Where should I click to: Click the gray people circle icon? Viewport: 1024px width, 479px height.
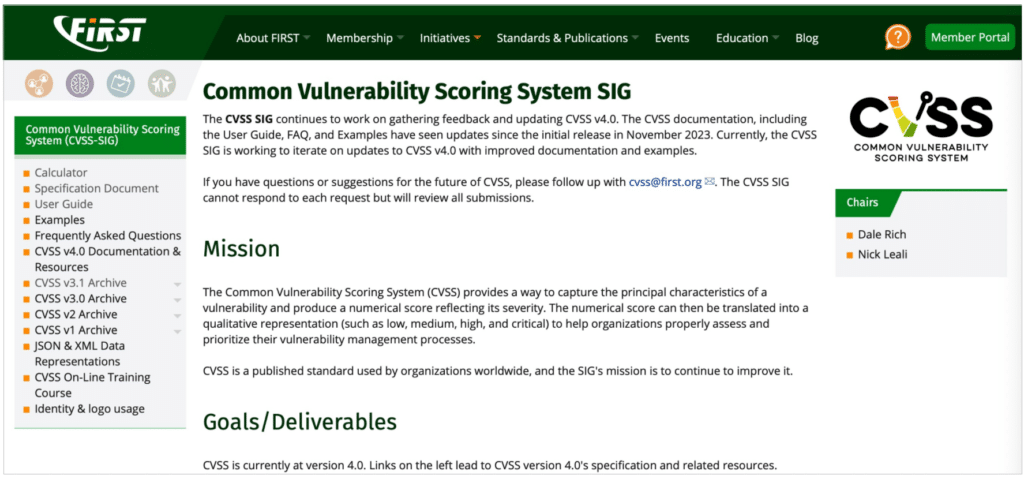[162, 84]
